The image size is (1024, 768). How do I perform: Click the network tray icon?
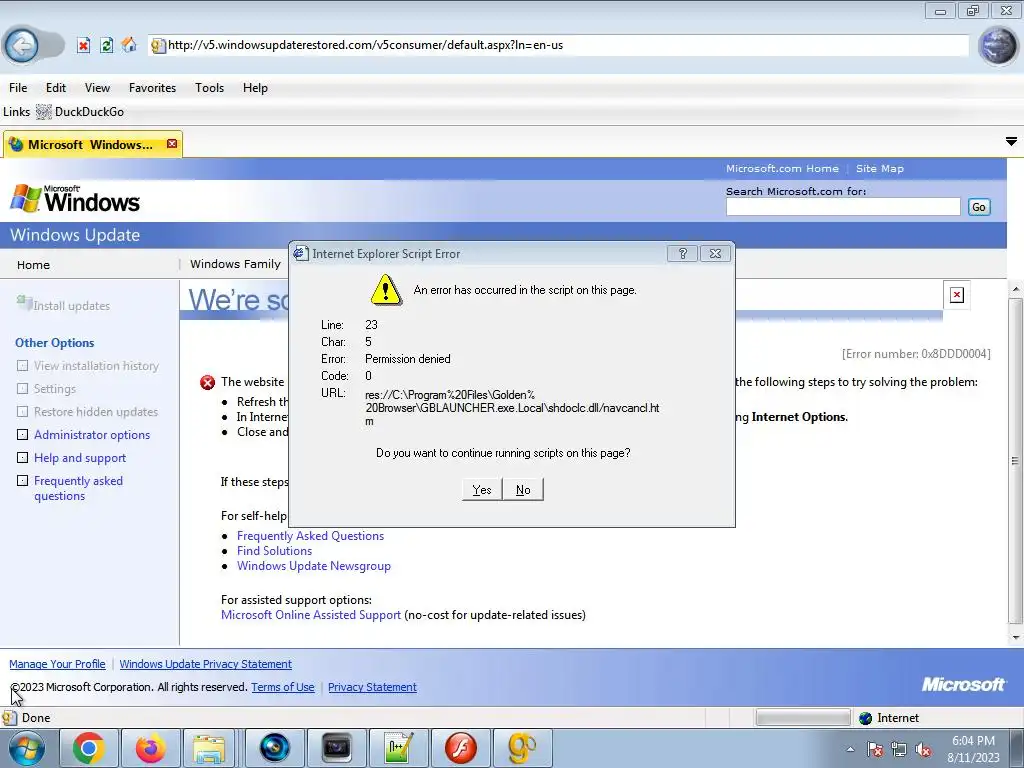point(899,749)
